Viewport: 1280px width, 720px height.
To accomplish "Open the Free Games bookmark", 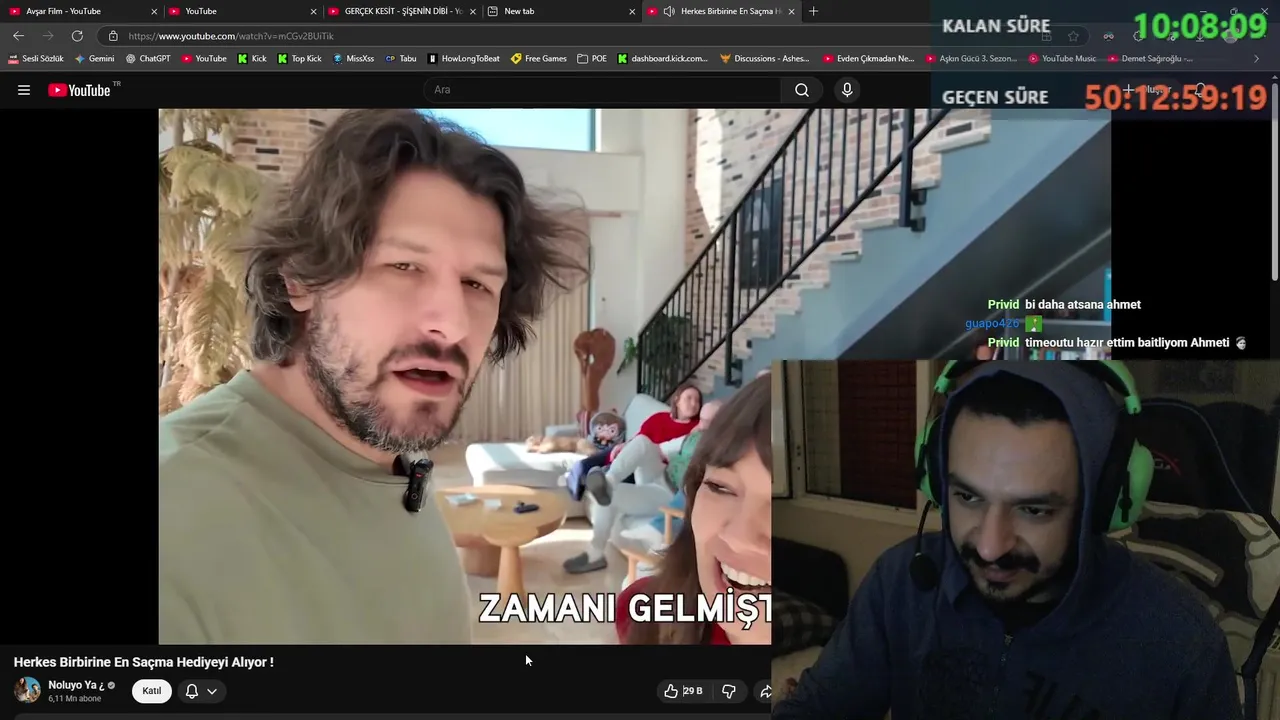I will tap(539, 59).
